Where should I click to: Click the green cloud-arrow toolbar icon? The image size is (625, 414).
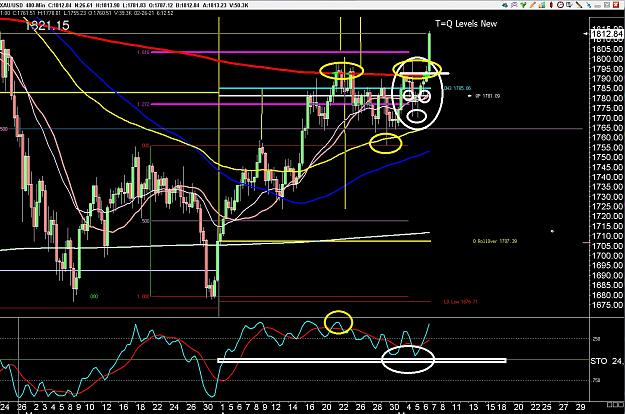coord(505,5)
